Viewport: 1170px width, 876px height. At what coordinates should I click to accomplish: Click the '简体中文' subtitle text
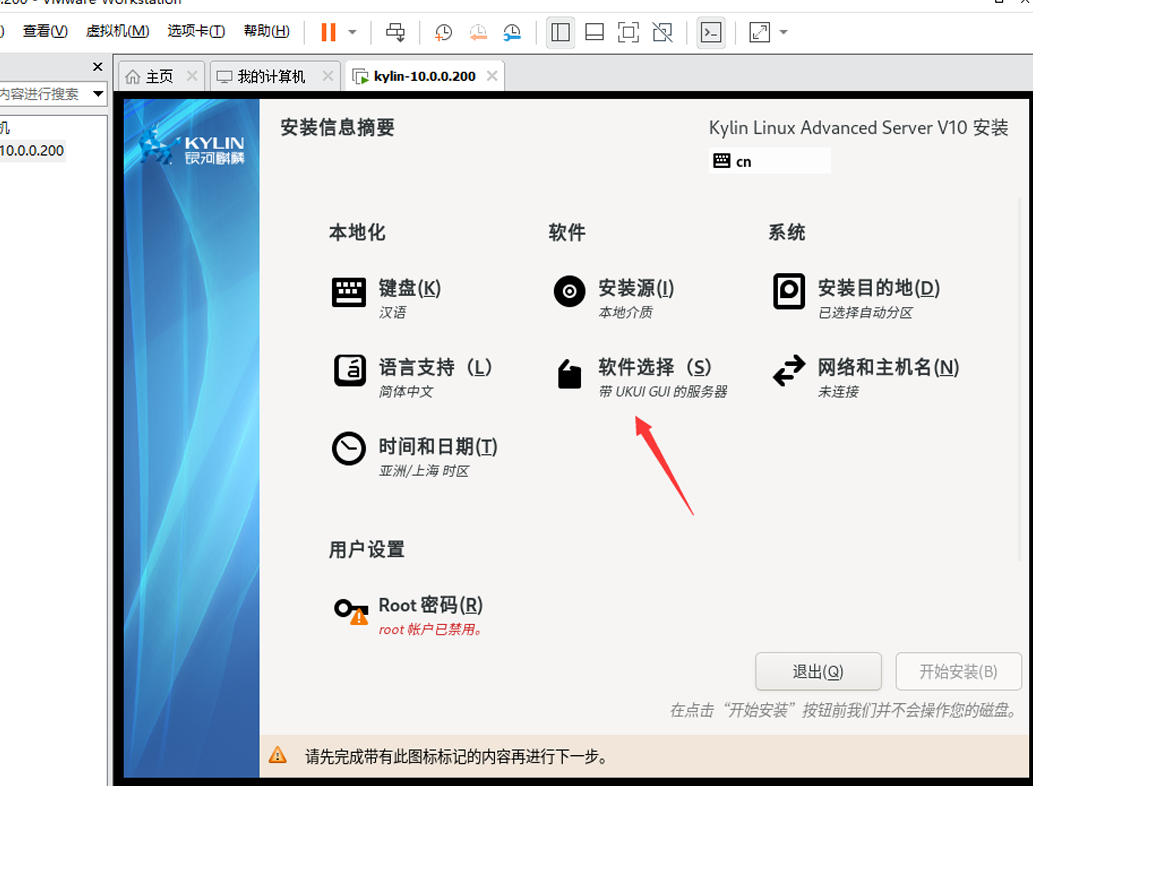406,392
